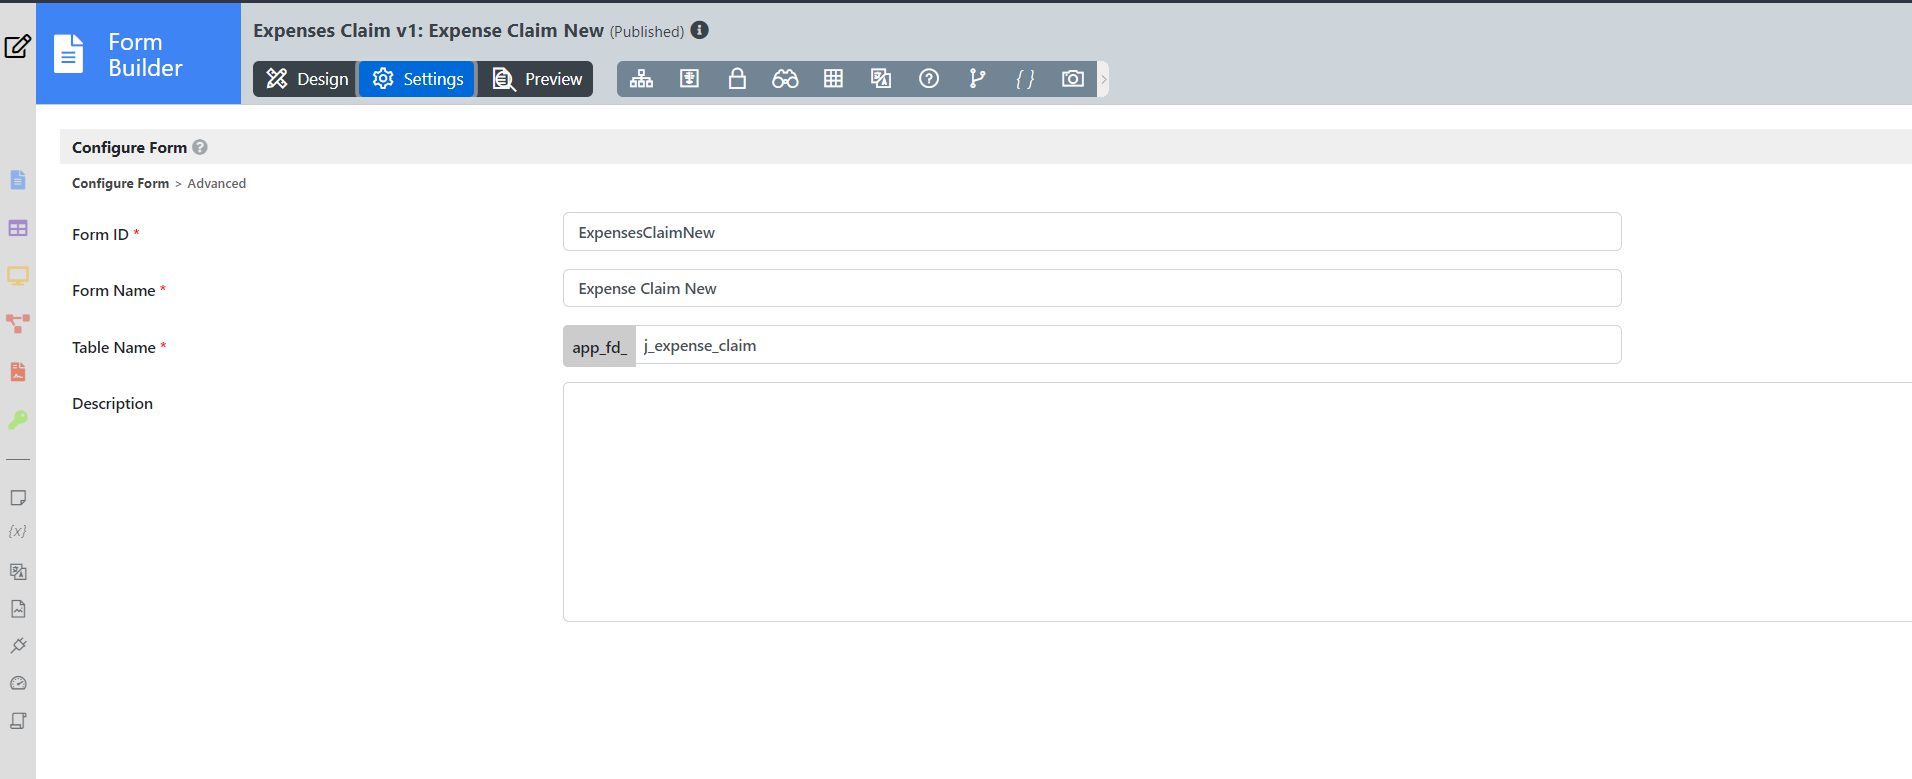The image size is (1912, 779).
Task: Click the 'Configure Form' section heading
Action: click(x=129, y=147)
